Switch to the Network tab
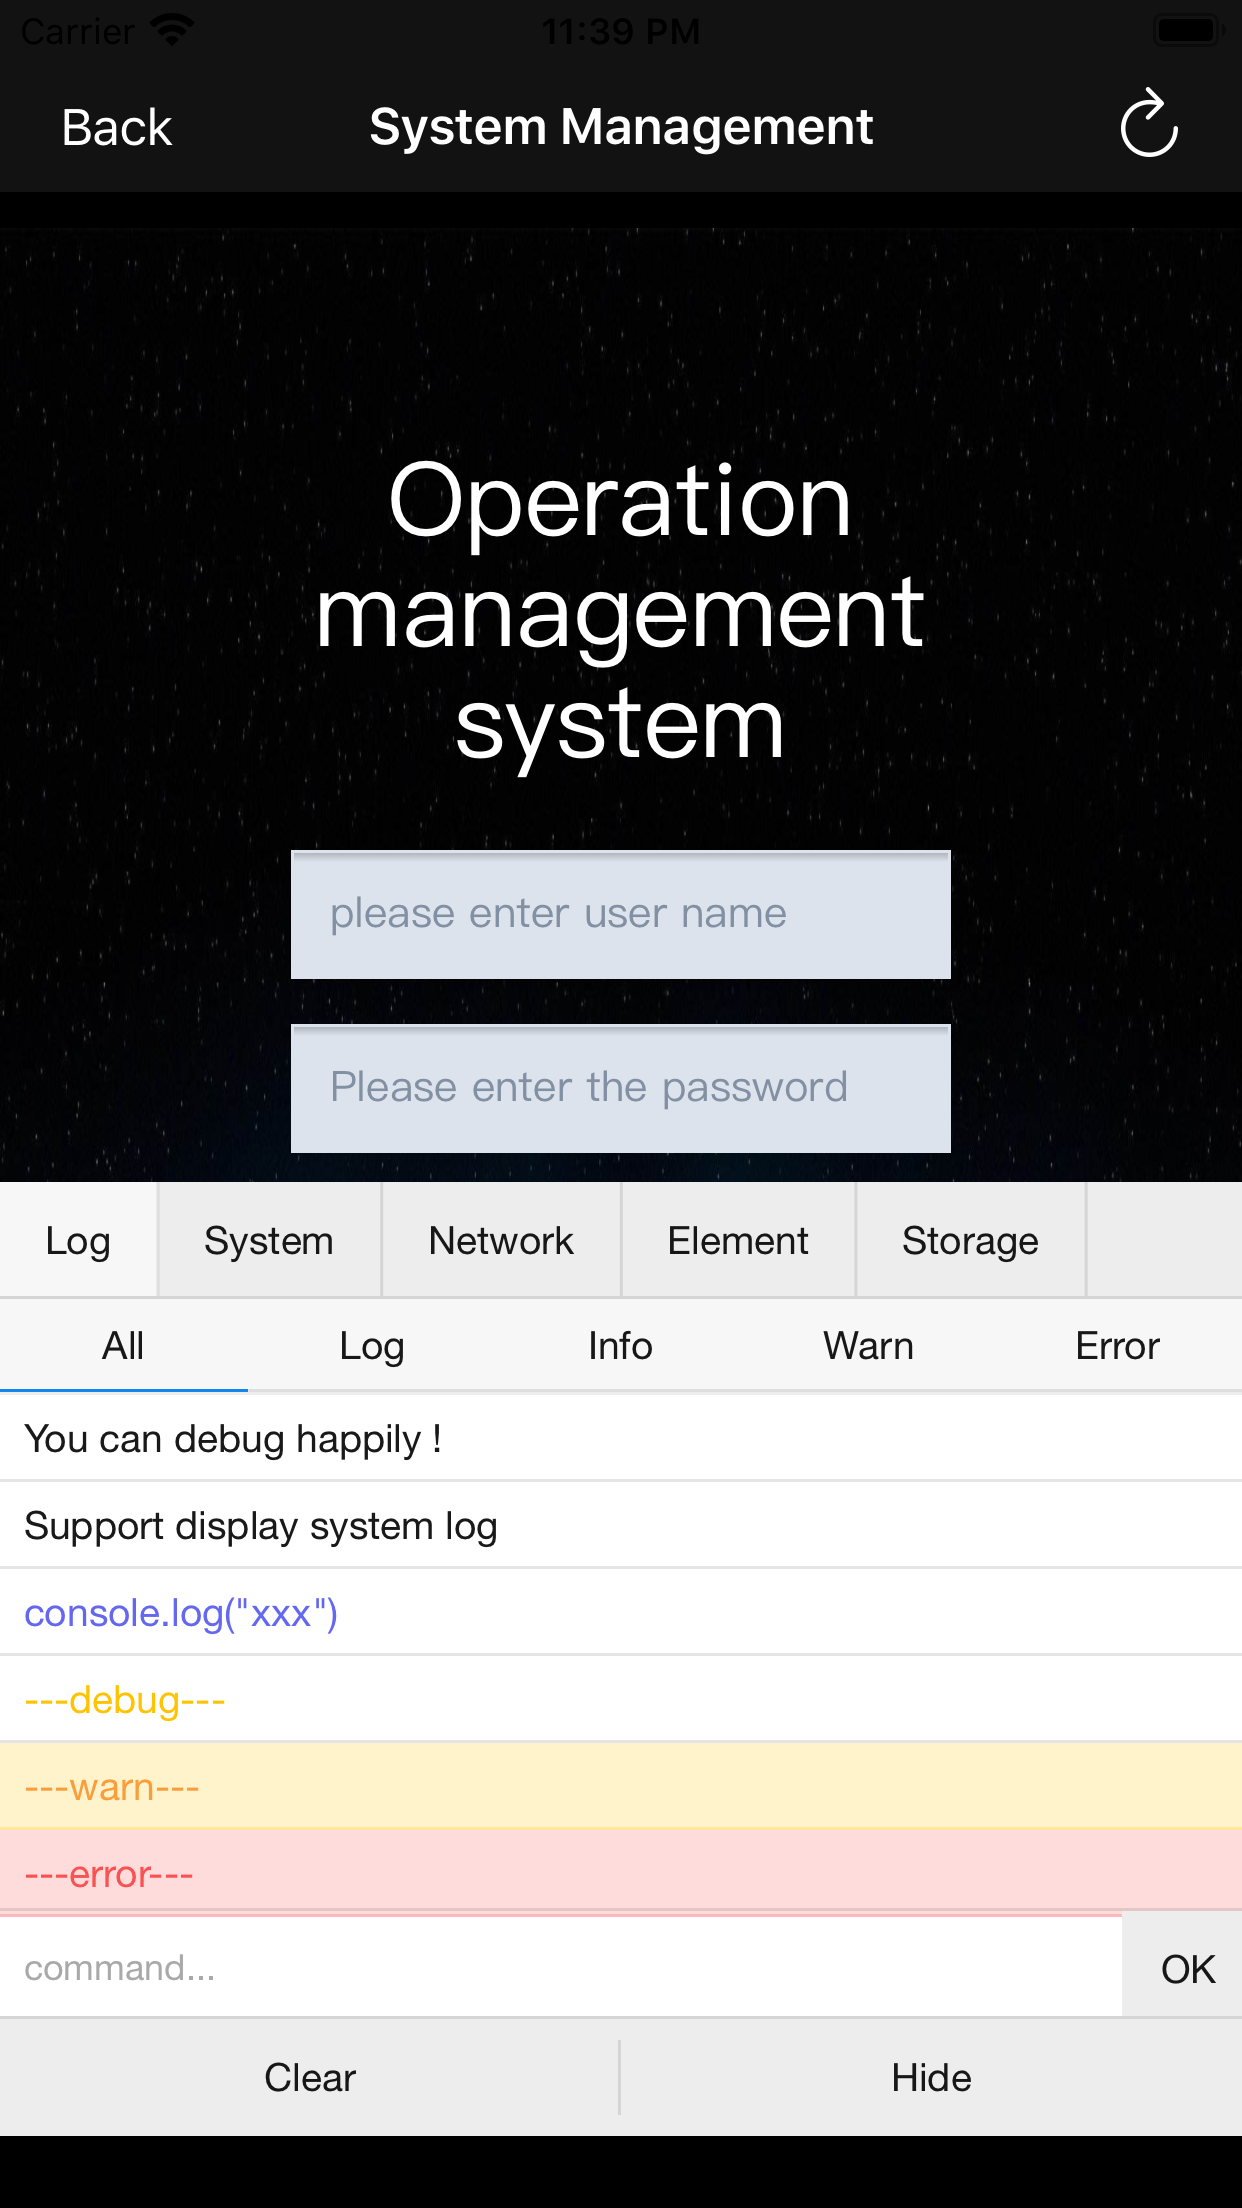Image resolution: width=1242 pixels, height=2208 pixels. pyautogui.click(x=500, y=1240)
